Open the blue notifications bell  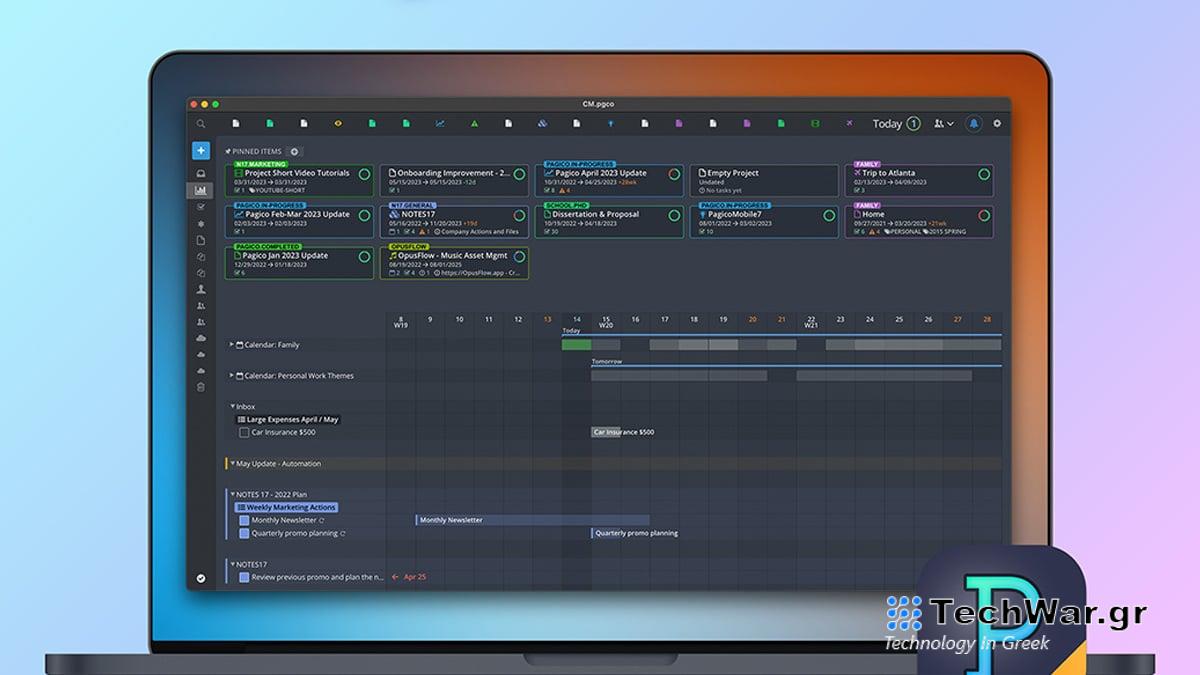[973, 124]
